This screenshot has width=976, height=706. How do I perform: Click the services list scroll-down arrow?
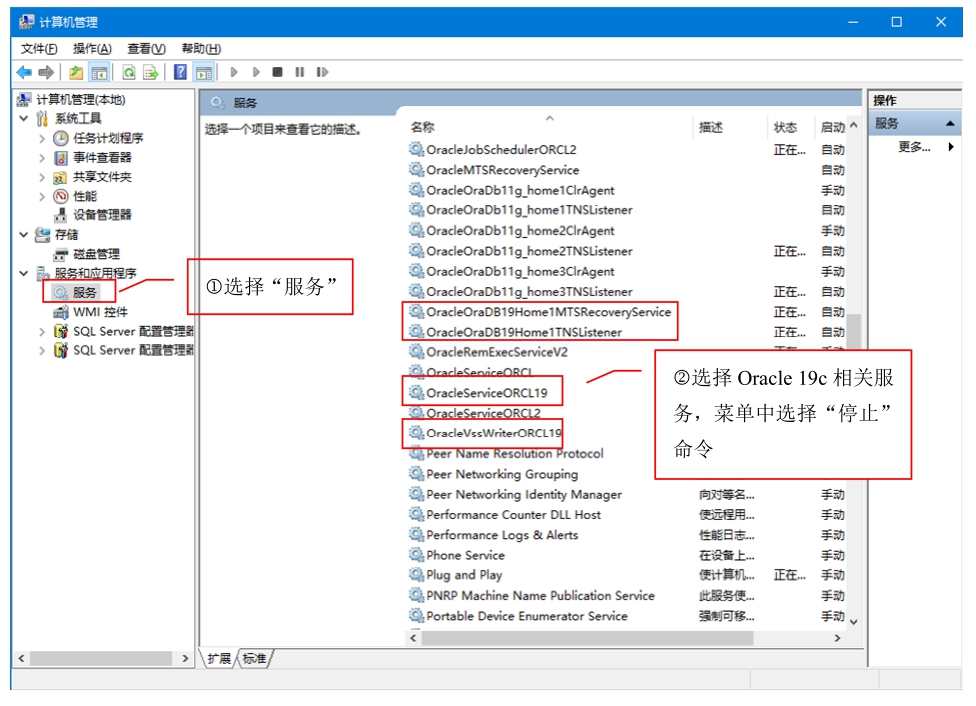pyautogui.click(x=853, y=621)
